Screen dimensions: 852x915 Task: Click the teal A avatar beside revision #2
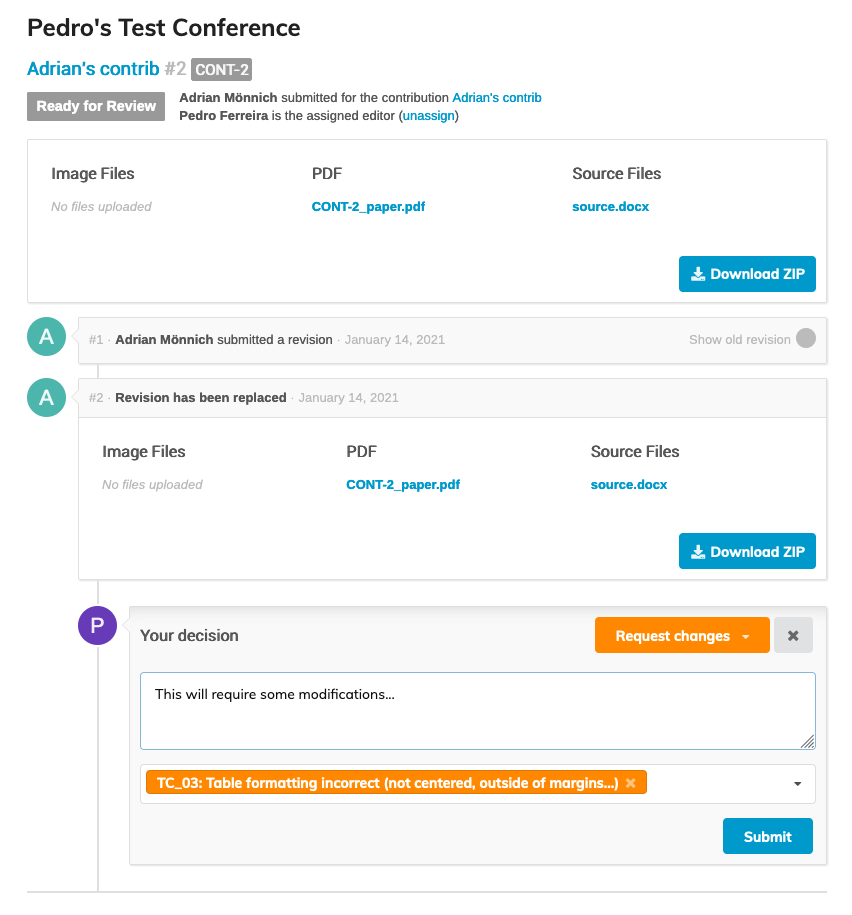click(x=46, y=397)
